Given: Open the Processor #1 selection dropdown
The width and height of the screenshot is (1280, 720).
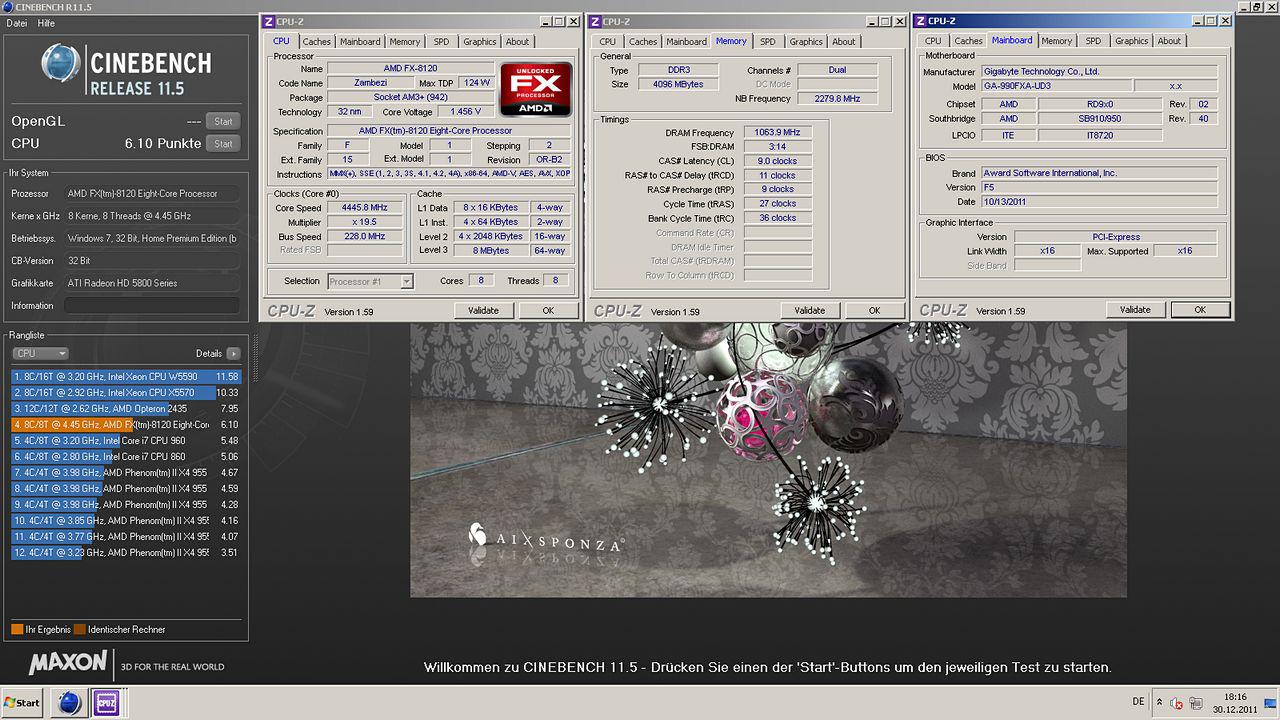Looking at the screenshot, I should (x=370, y=281).
